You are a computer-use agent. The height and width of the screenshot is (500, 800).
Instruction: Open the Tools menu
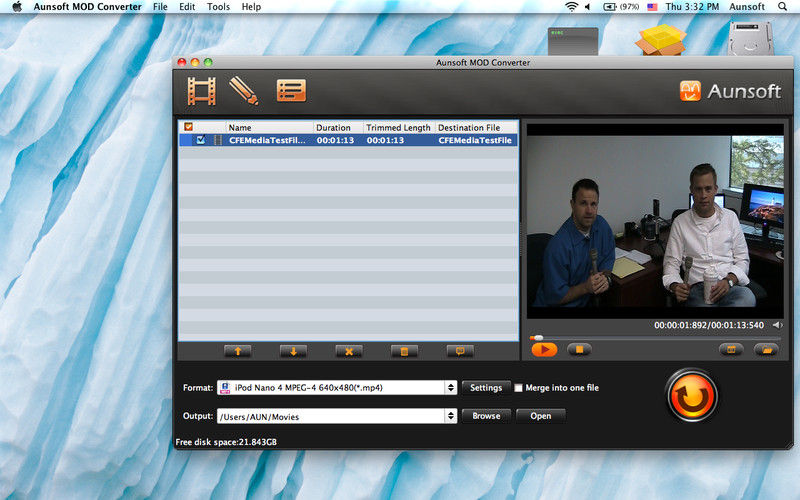click(x=218, y=7)
